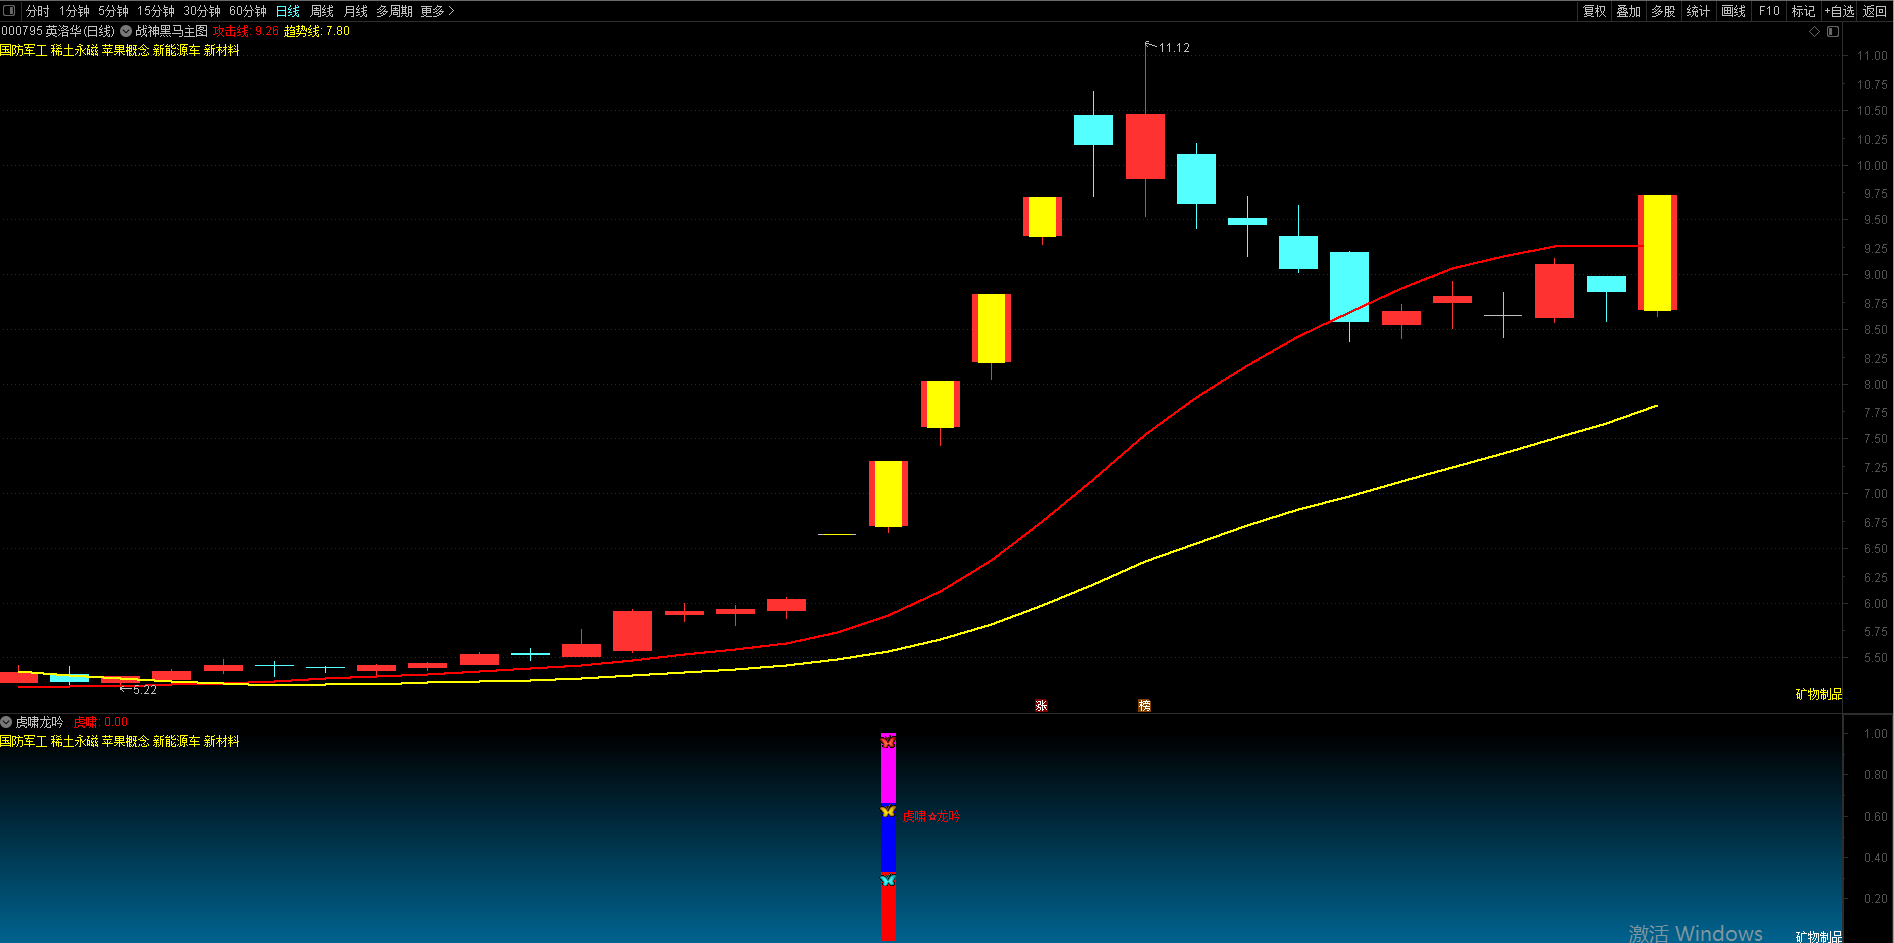Click the 涨 marker below the chart

1041,706
